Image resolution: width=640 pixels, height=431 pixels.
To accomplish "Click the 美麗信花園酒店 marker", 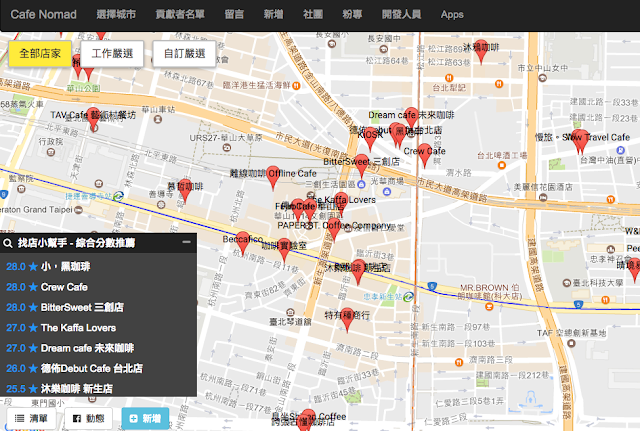I will (543, 198).
